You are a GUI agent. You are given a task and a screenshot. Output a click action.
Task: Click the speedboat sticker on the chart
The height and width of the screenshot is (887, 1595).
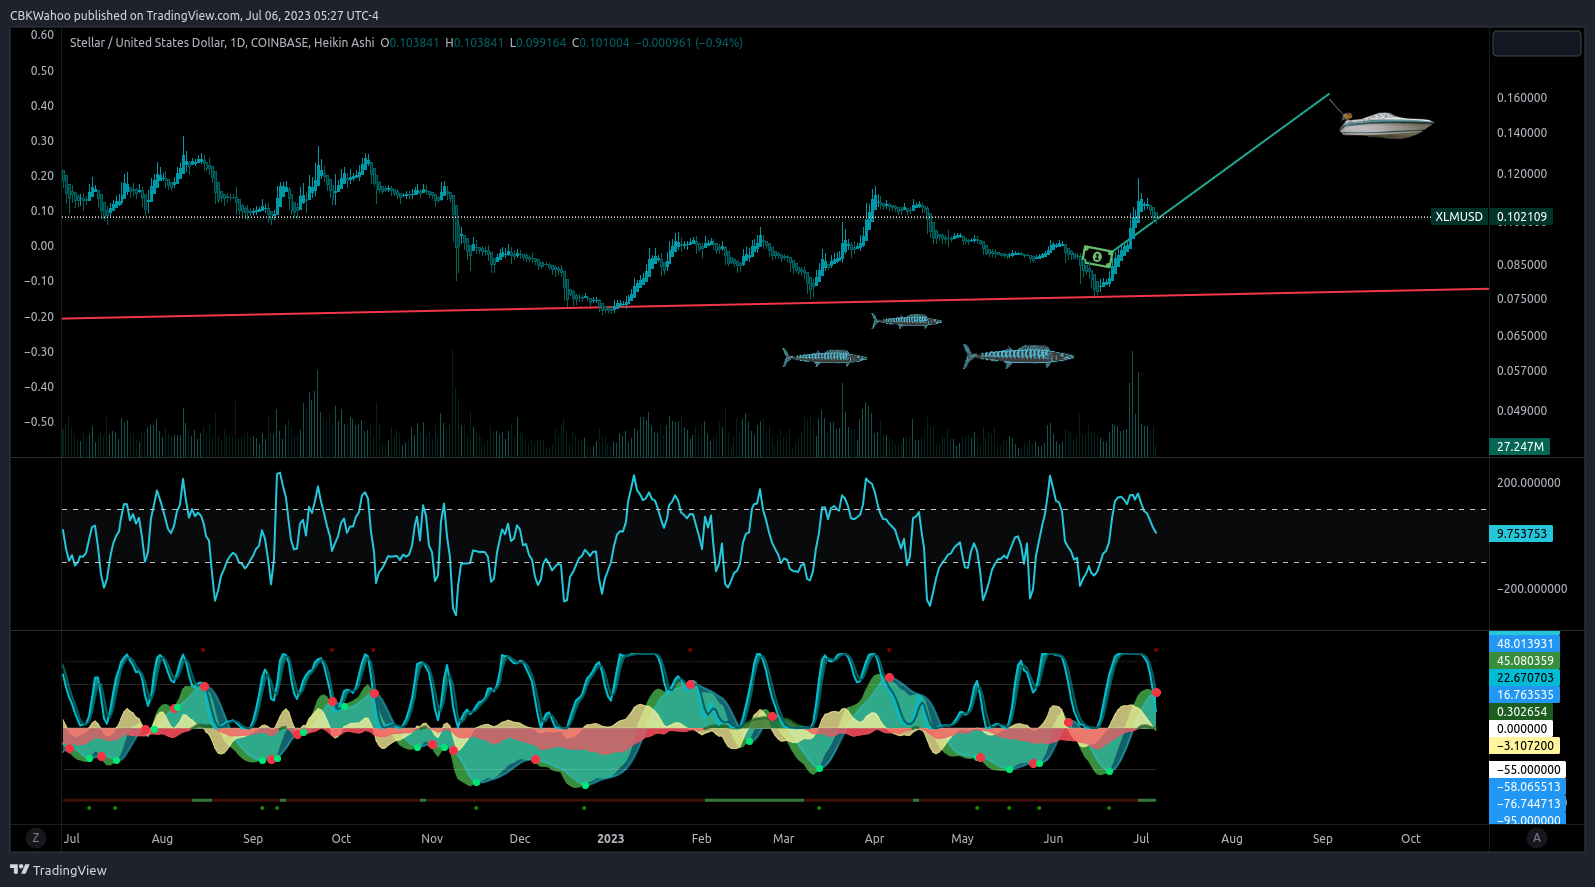pos(1386,125)
